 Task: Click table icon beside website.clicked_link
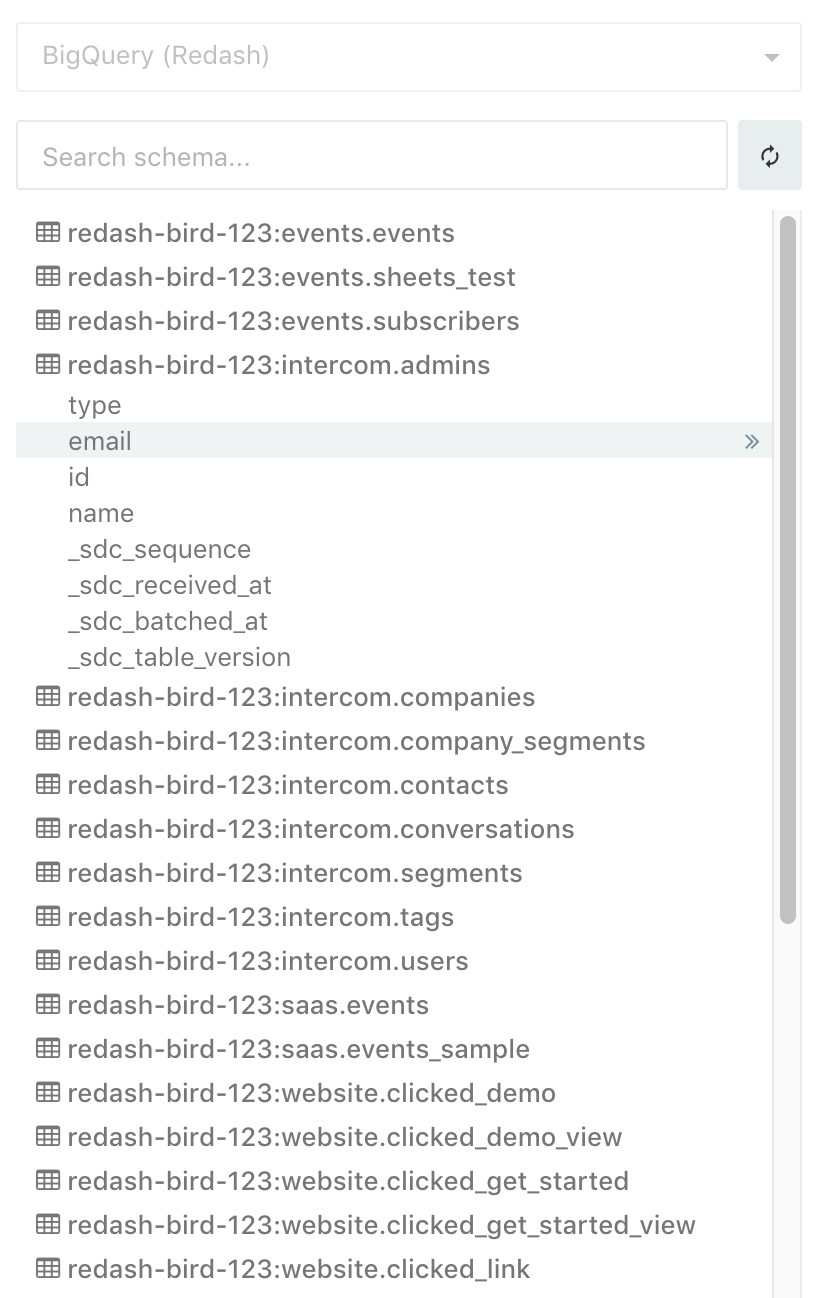(x=47, y=1269)
